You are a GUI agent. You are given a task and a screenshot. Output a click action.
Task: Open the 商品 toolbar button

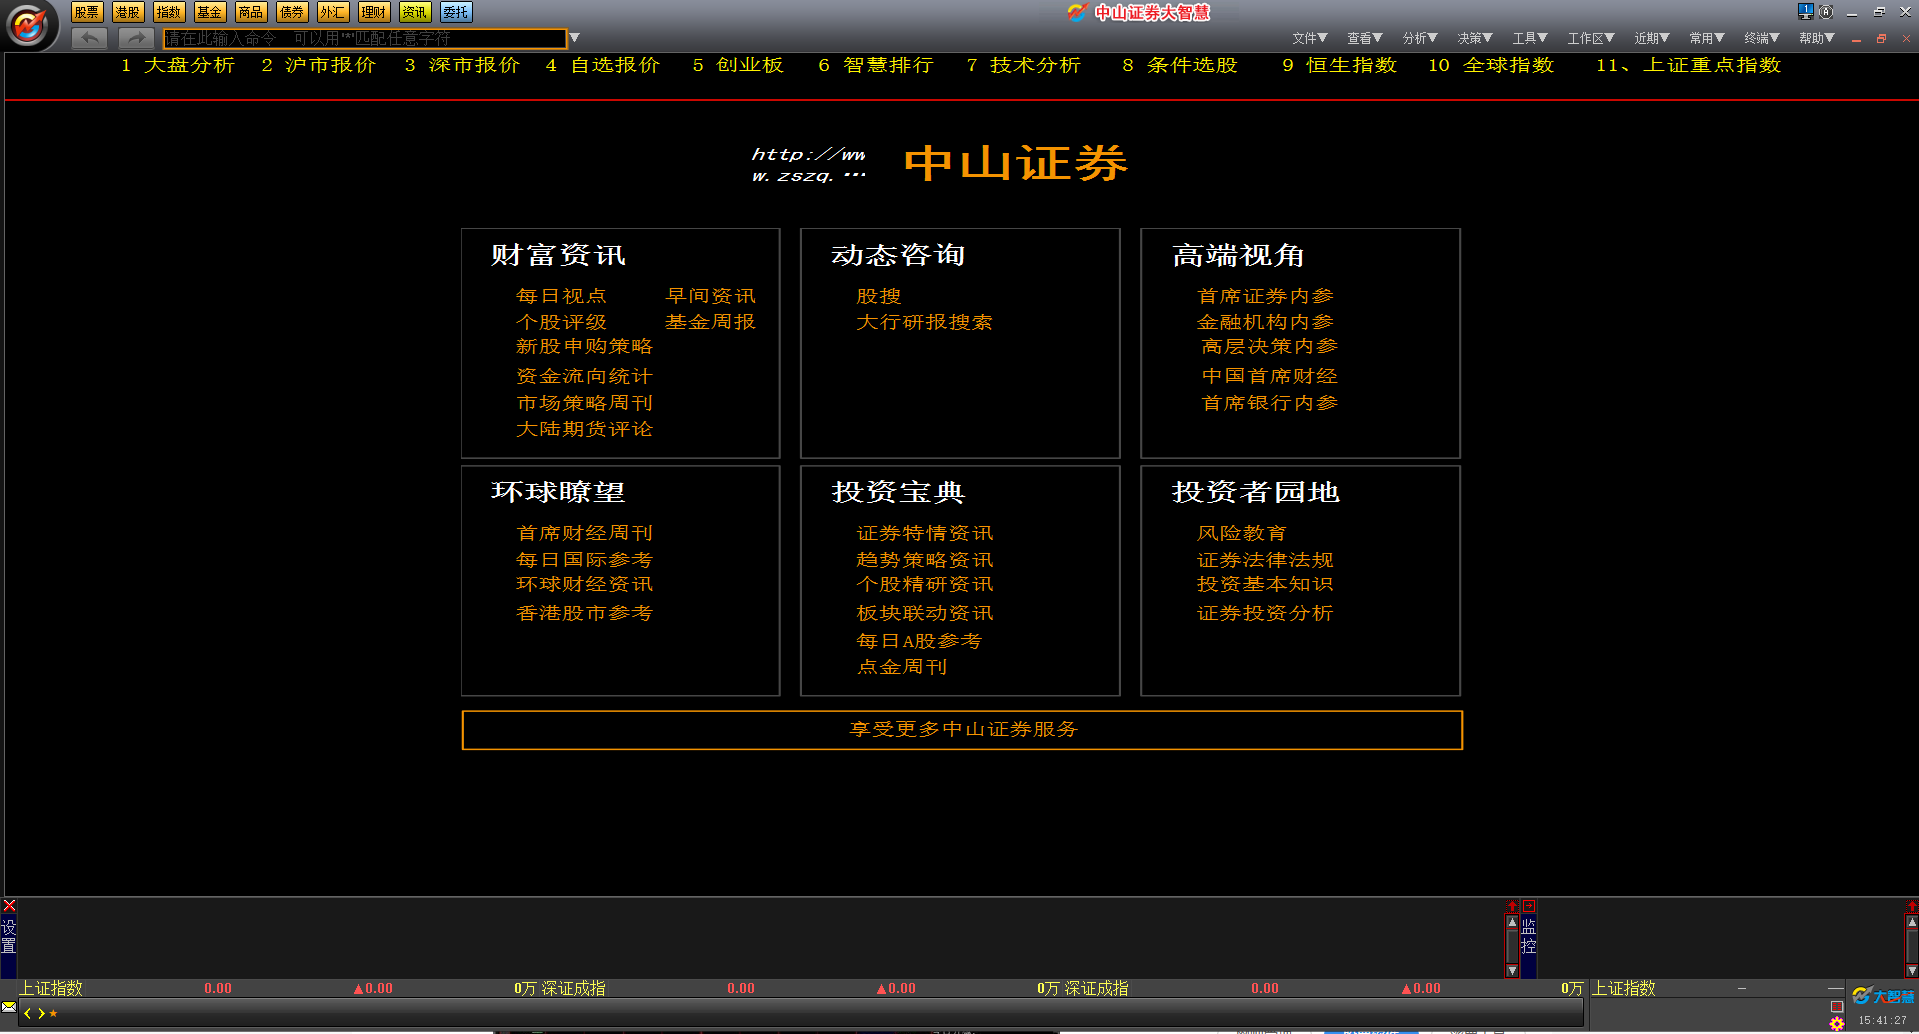pos(251,12)
